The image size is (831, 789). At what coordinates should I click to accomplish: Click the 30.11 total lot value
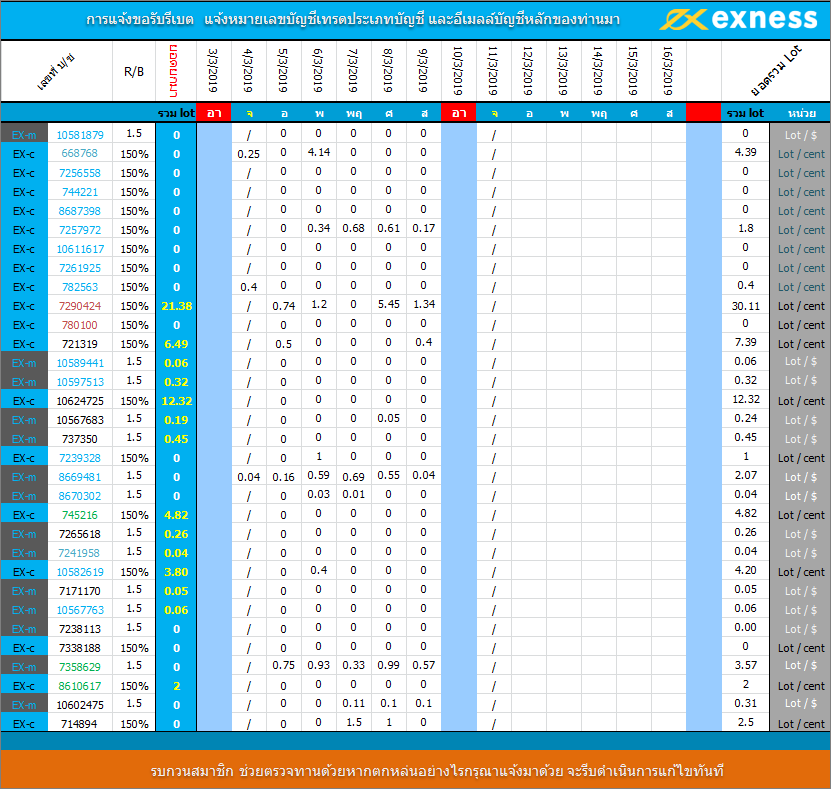(x=744, y=305)
